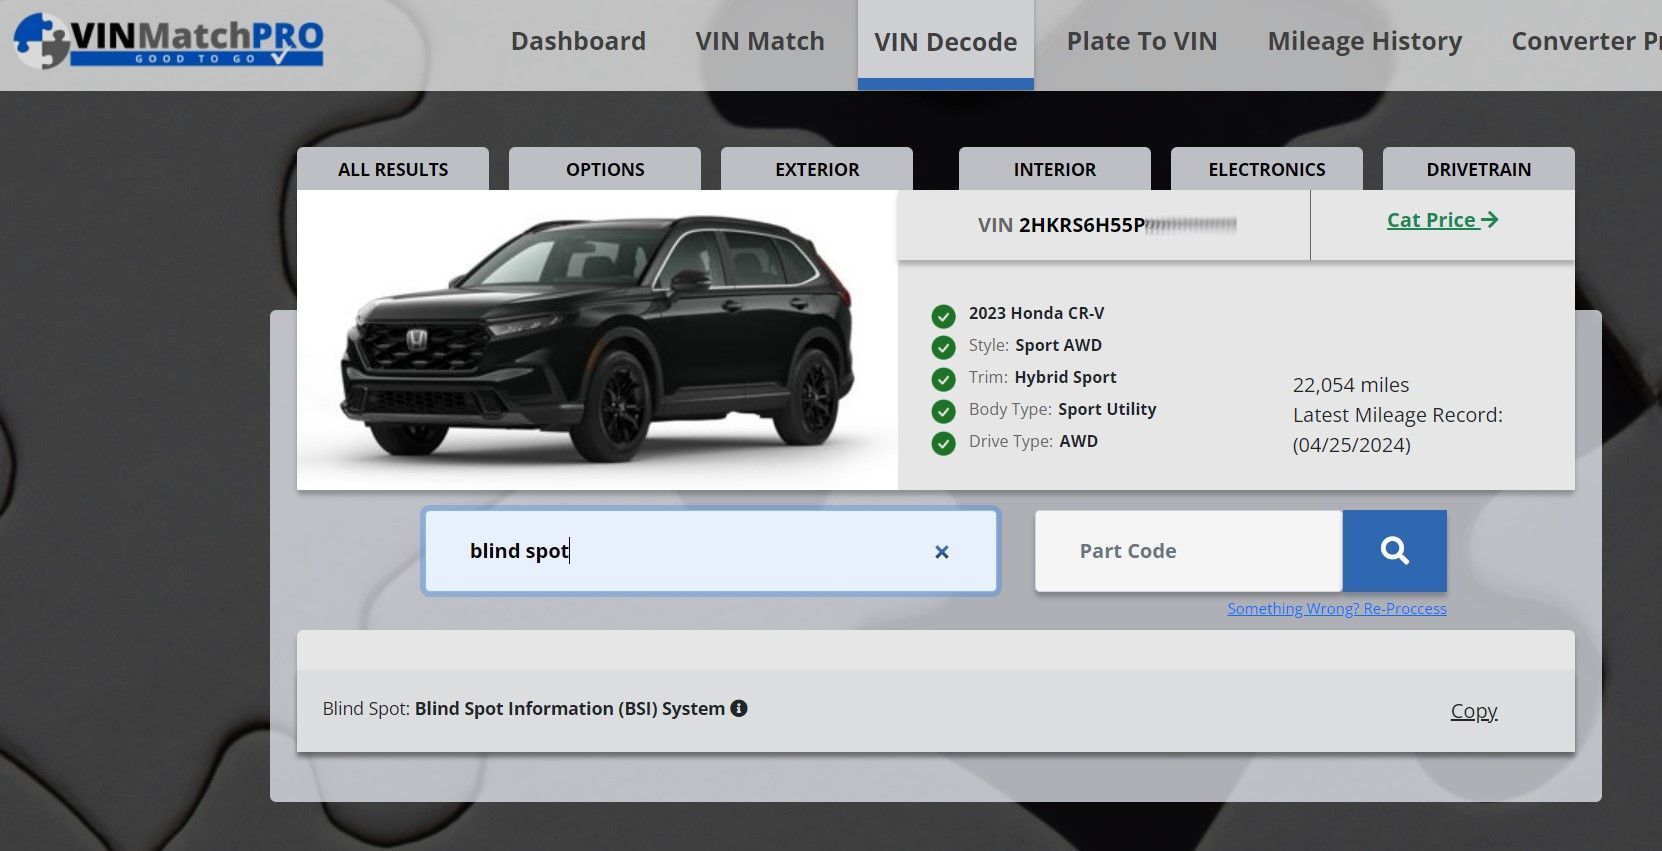Viewport: 1662px width, 851px height.
Task: Click the green check beside Body Type
Action: pos(943,412)
